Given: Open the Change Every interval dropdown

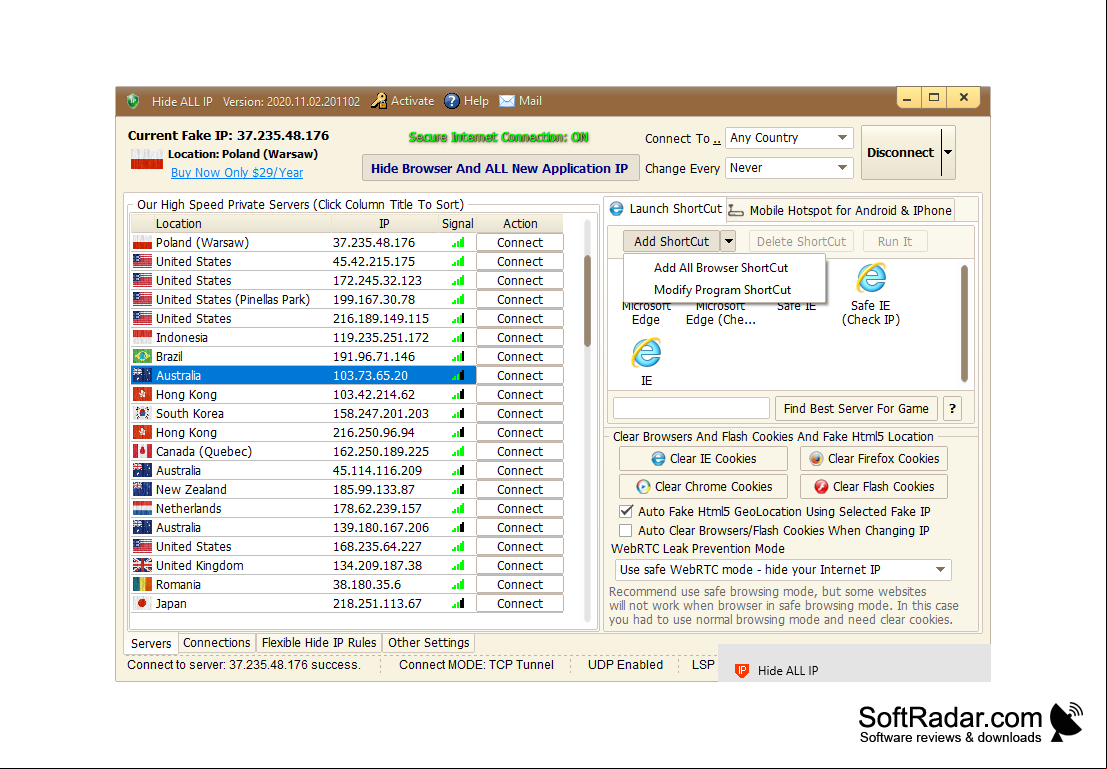Looking at the screenshot, I should (x=789, y=168).
